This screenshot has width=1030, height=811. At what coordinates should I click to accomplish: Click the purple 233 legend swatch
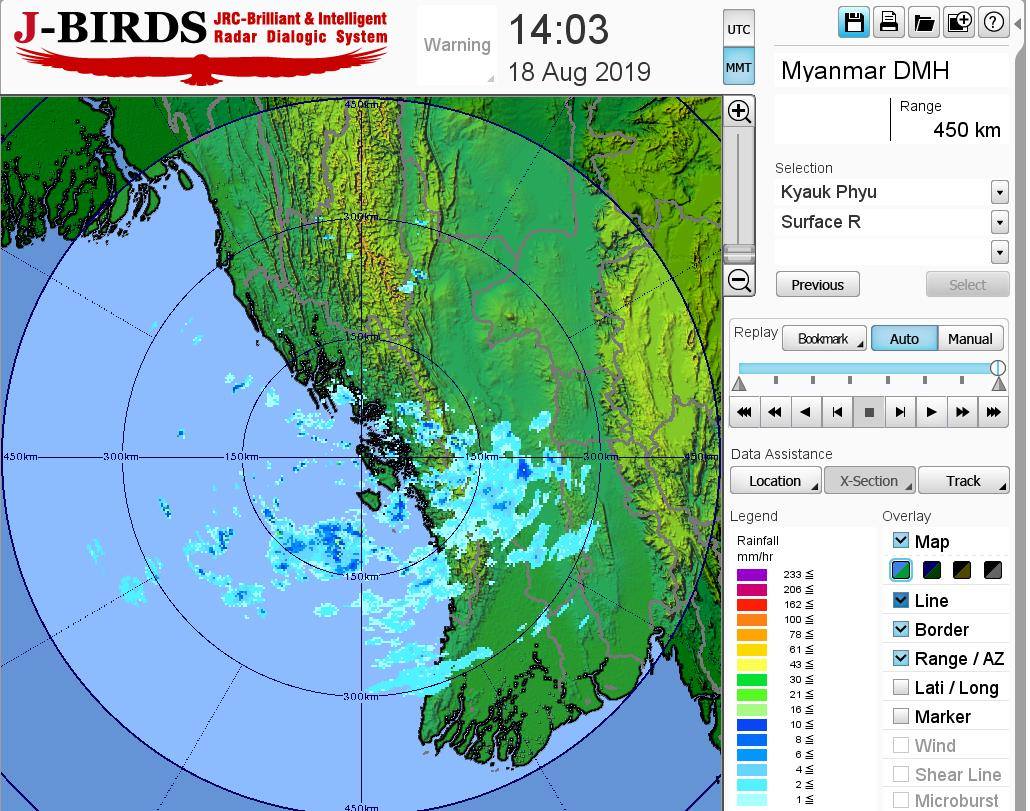752,575
